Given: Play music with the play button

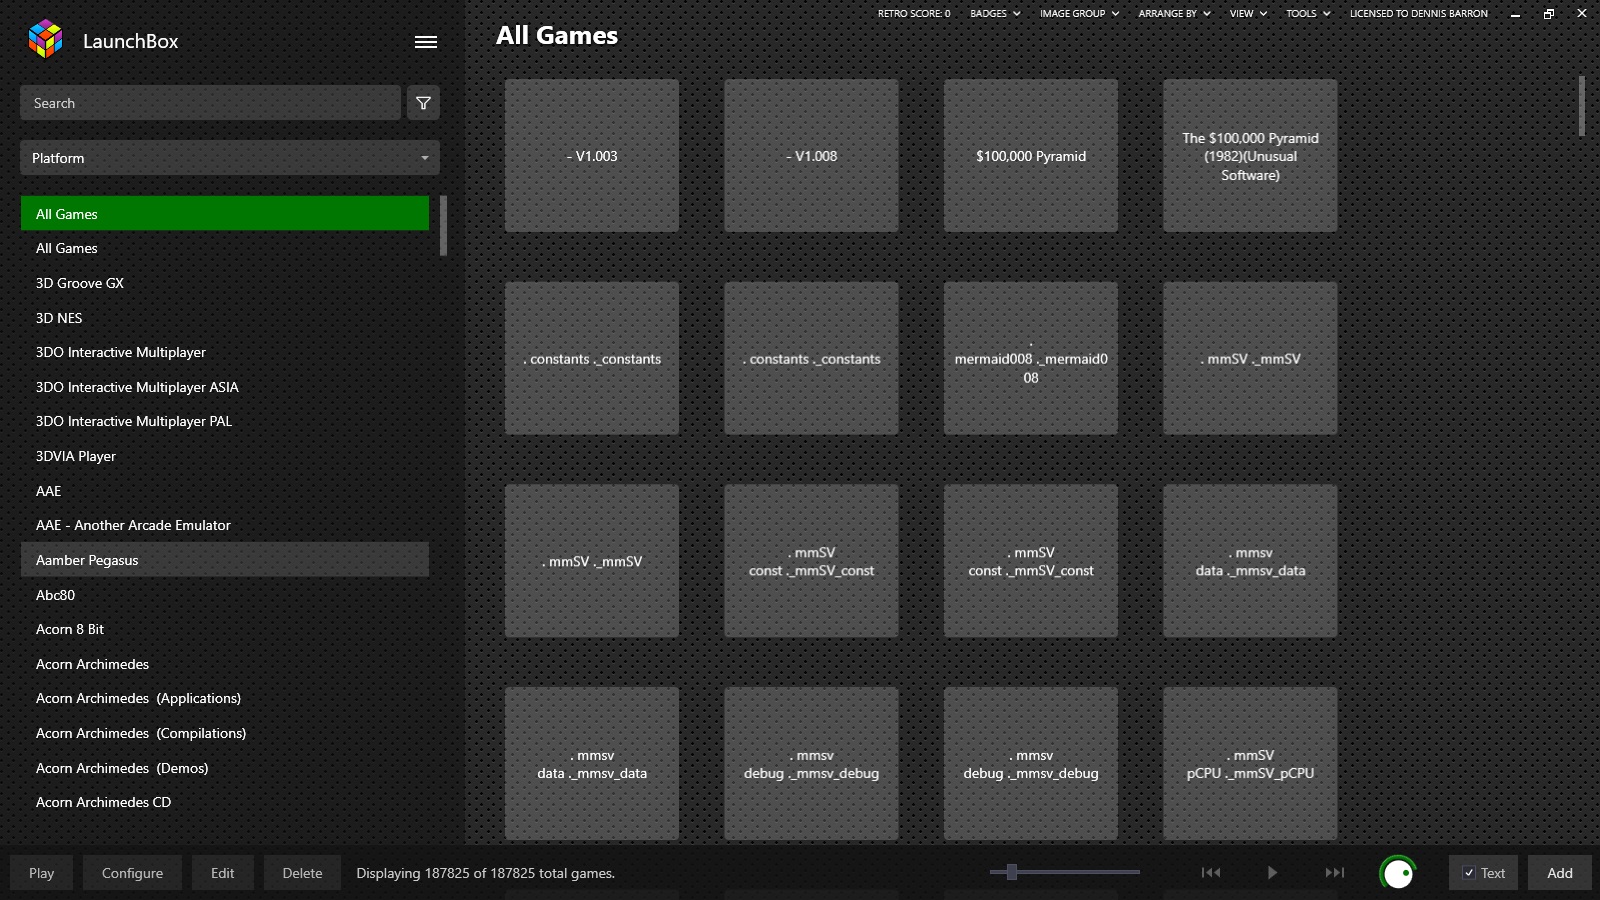Looking at the screenshot, I should pyautogui.click(x=1272, y=873).
